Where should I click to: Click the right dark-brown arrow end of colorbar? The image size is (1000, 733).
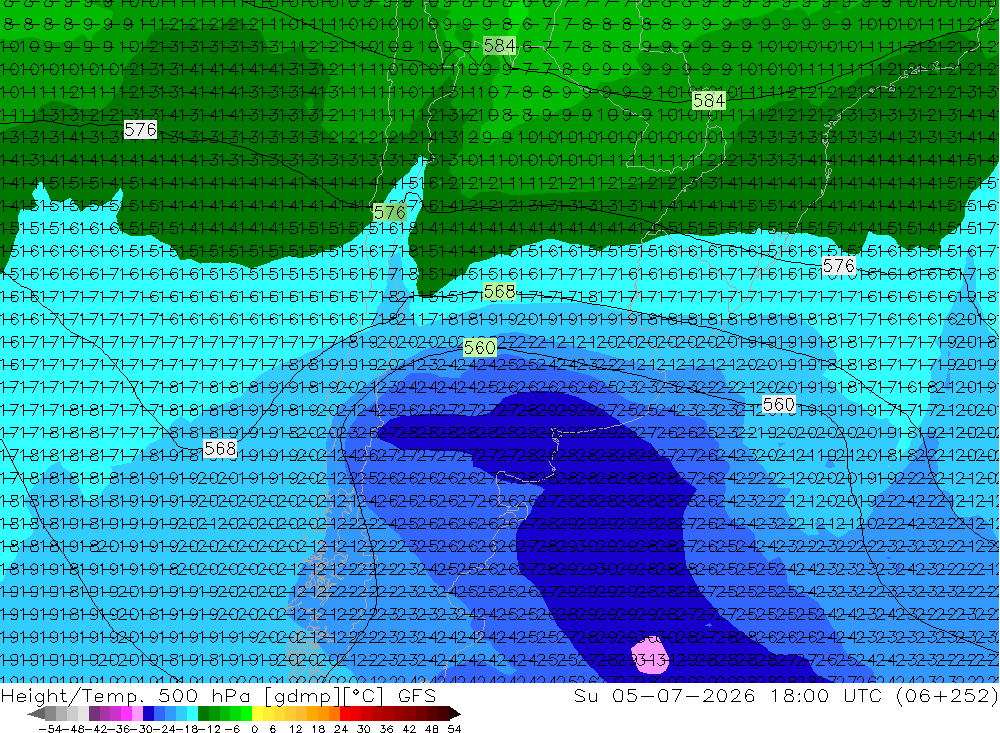455,713
